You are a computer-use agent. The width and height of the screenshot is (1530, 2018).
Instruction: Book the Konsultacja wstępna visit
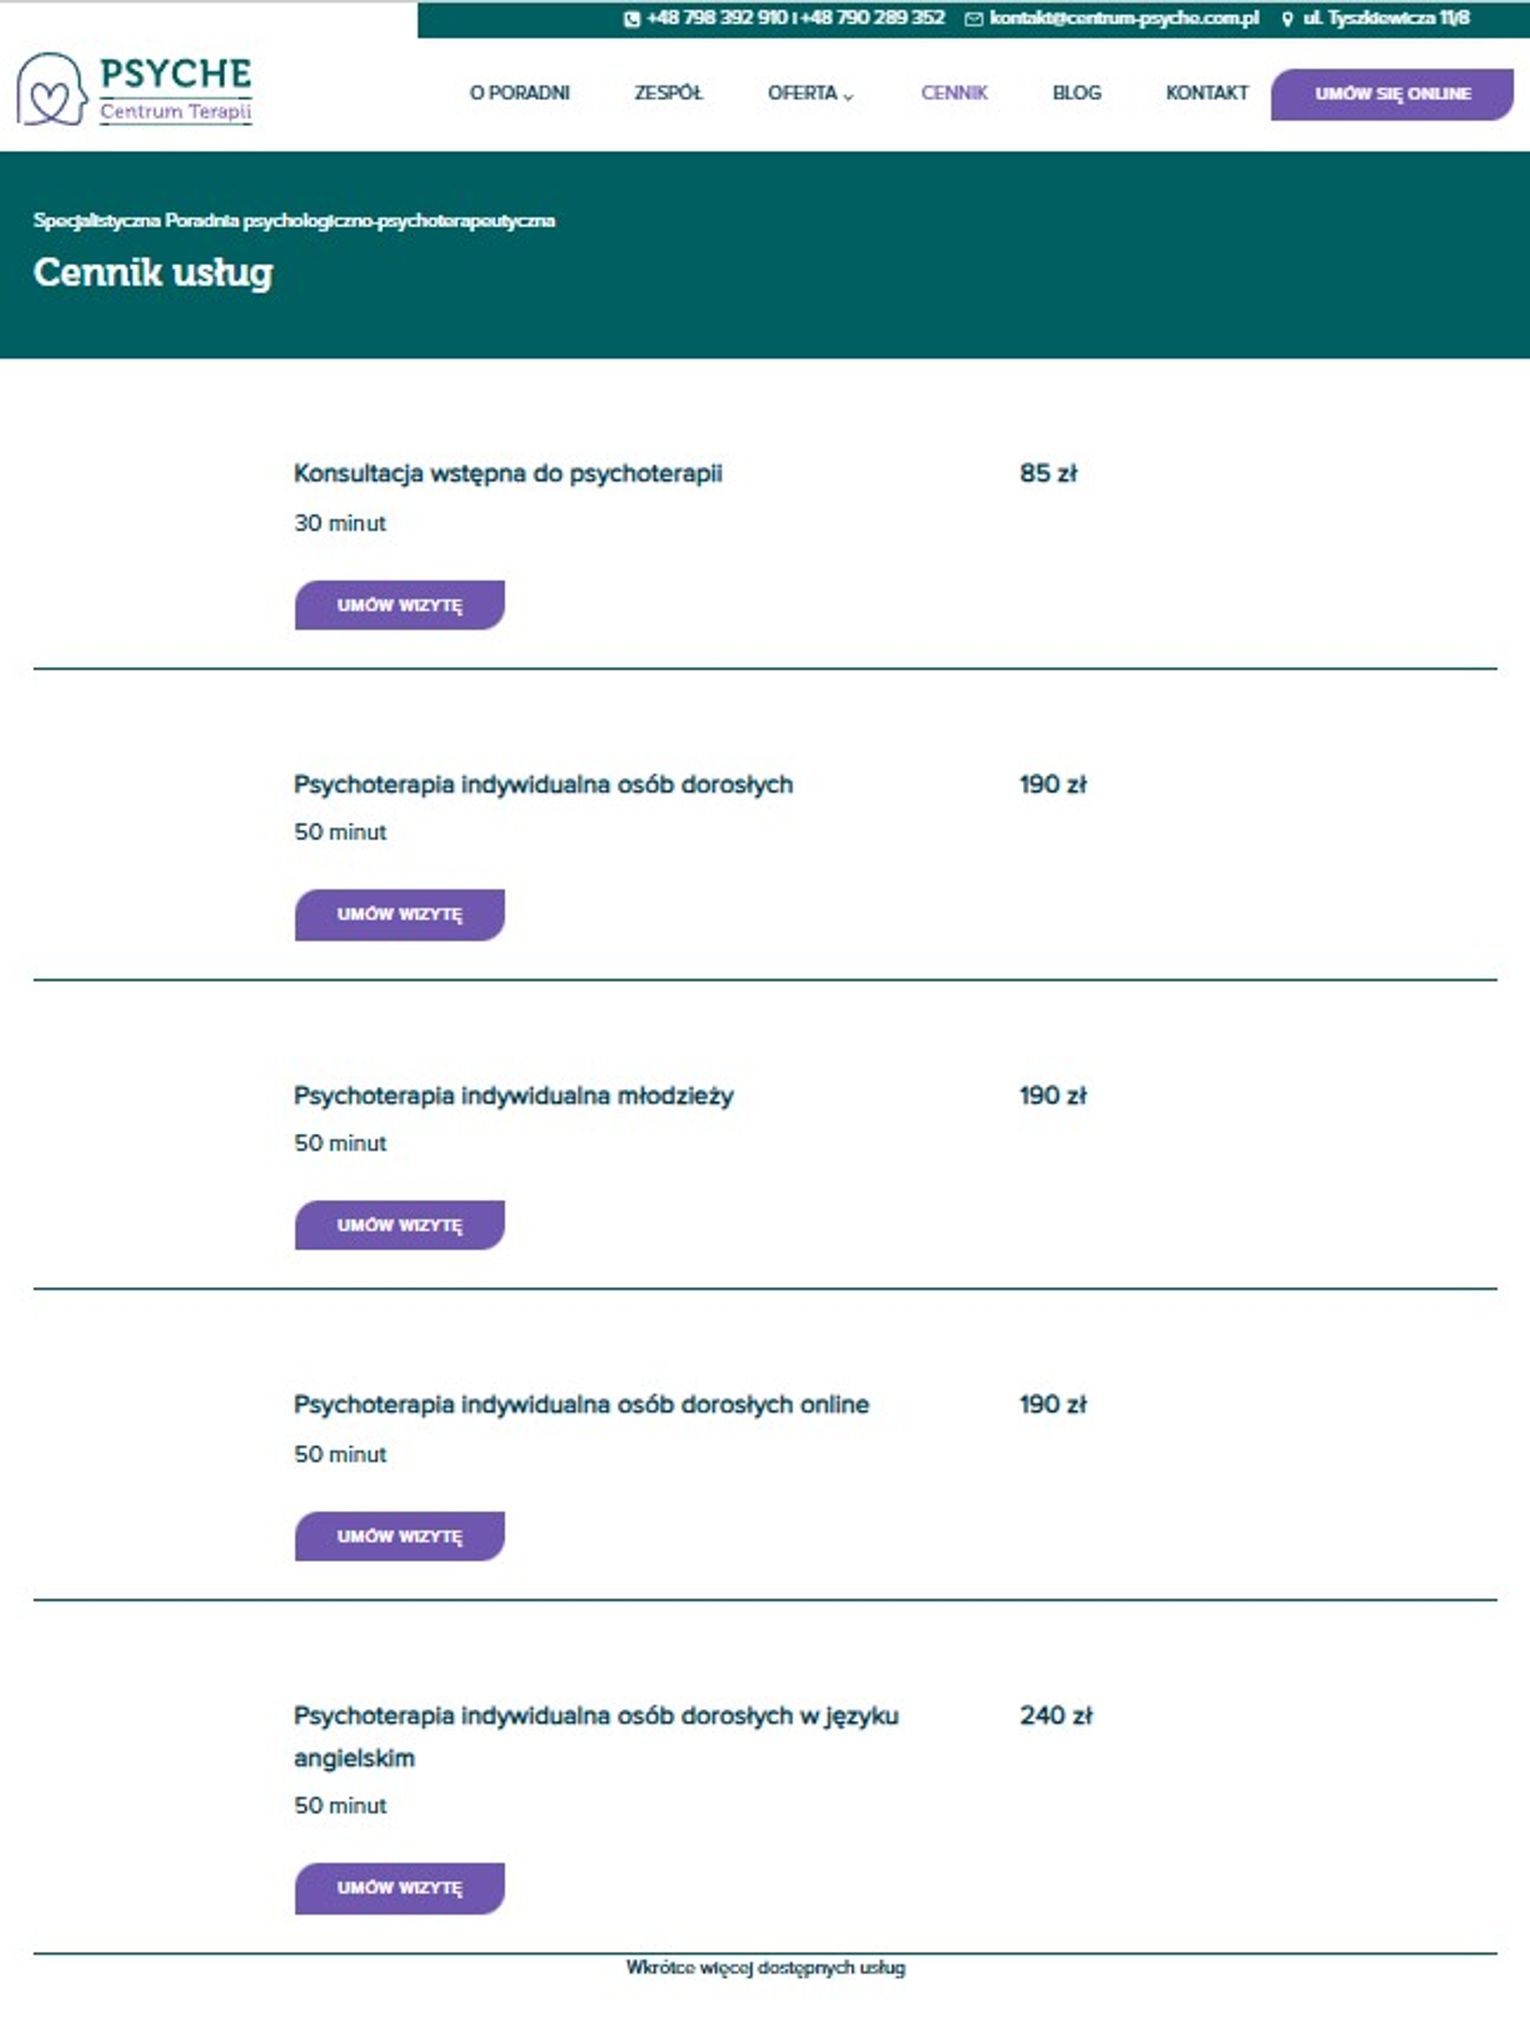pyautogui.click(x=399, y=605)
